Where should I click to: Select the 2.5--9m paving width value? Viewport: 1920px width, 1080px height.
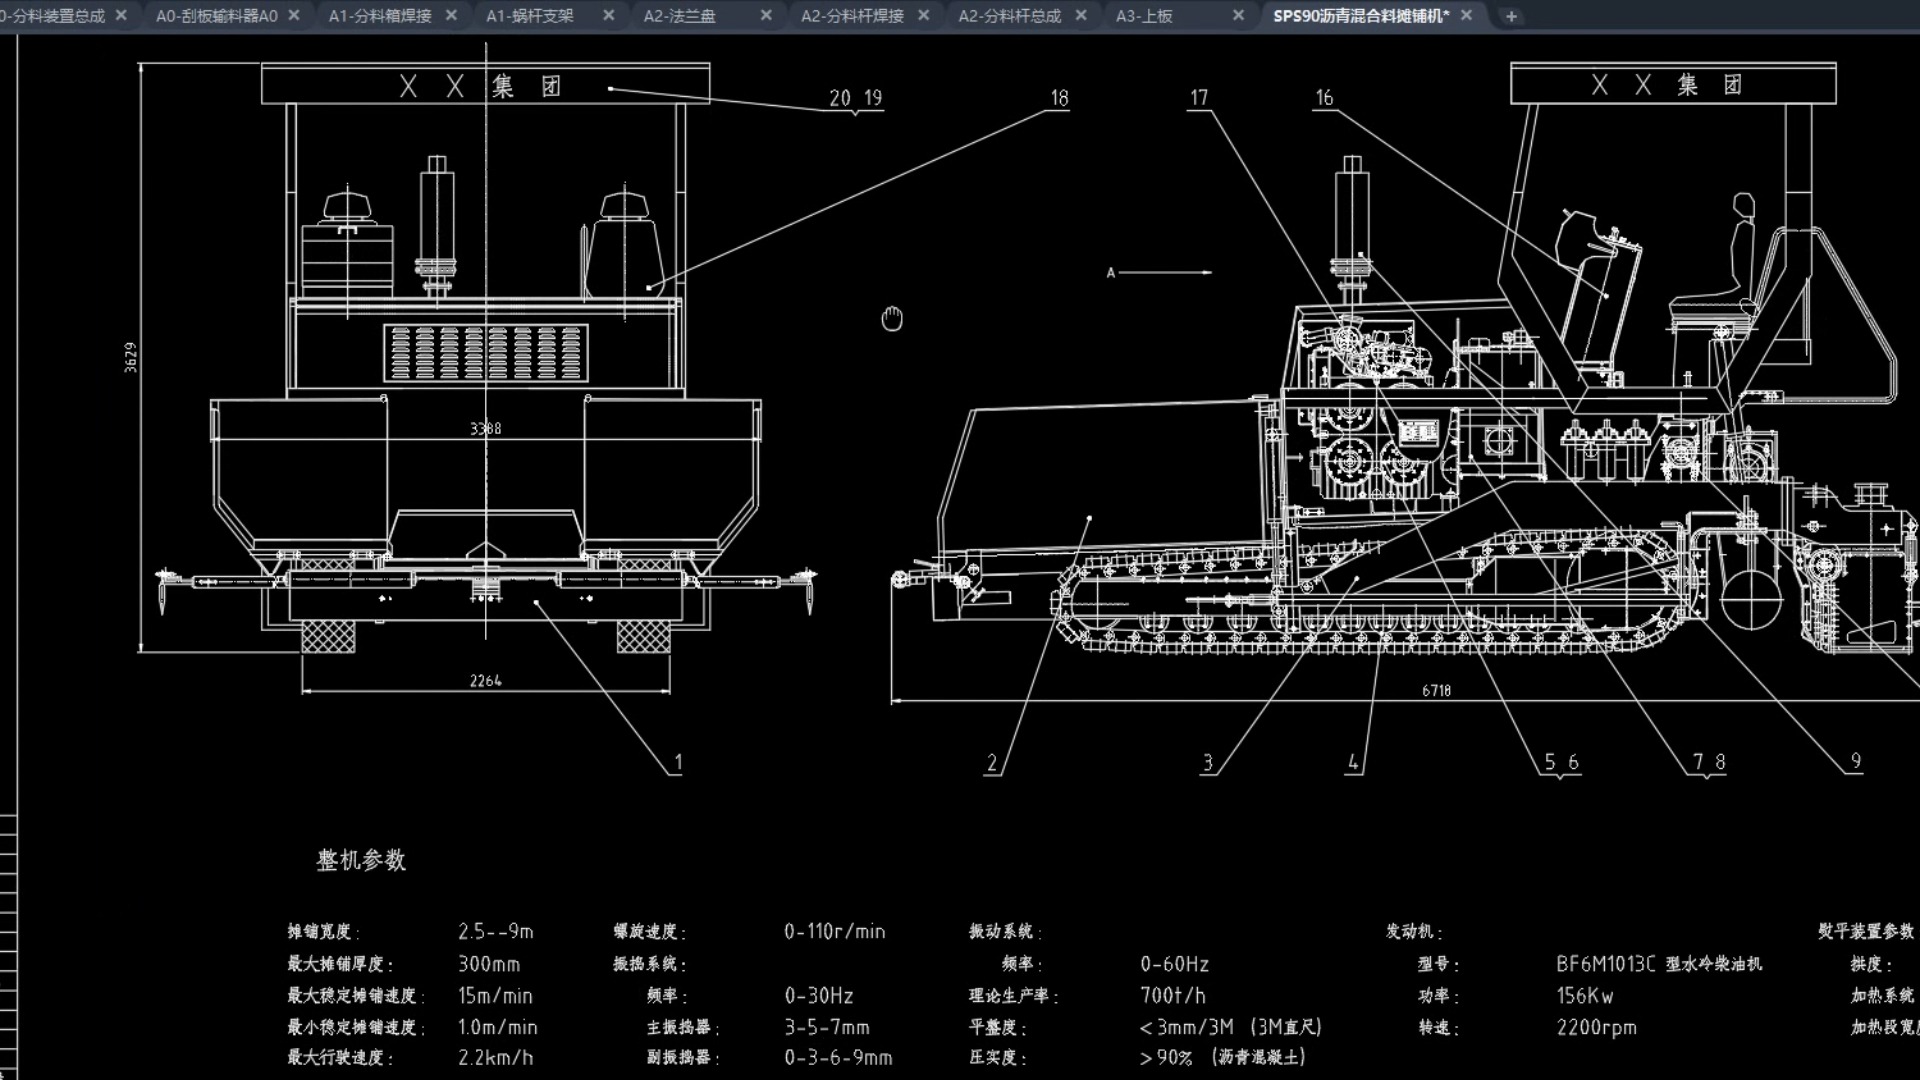tap(496, 932)
